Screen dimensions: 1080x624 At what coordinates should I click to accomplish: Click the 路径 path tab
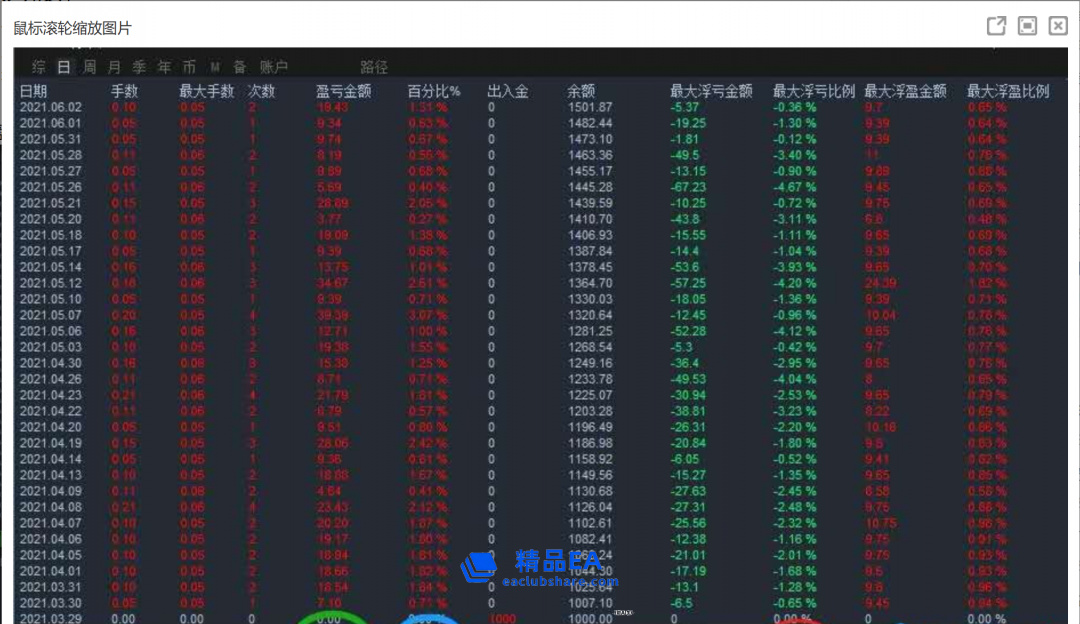374,67
